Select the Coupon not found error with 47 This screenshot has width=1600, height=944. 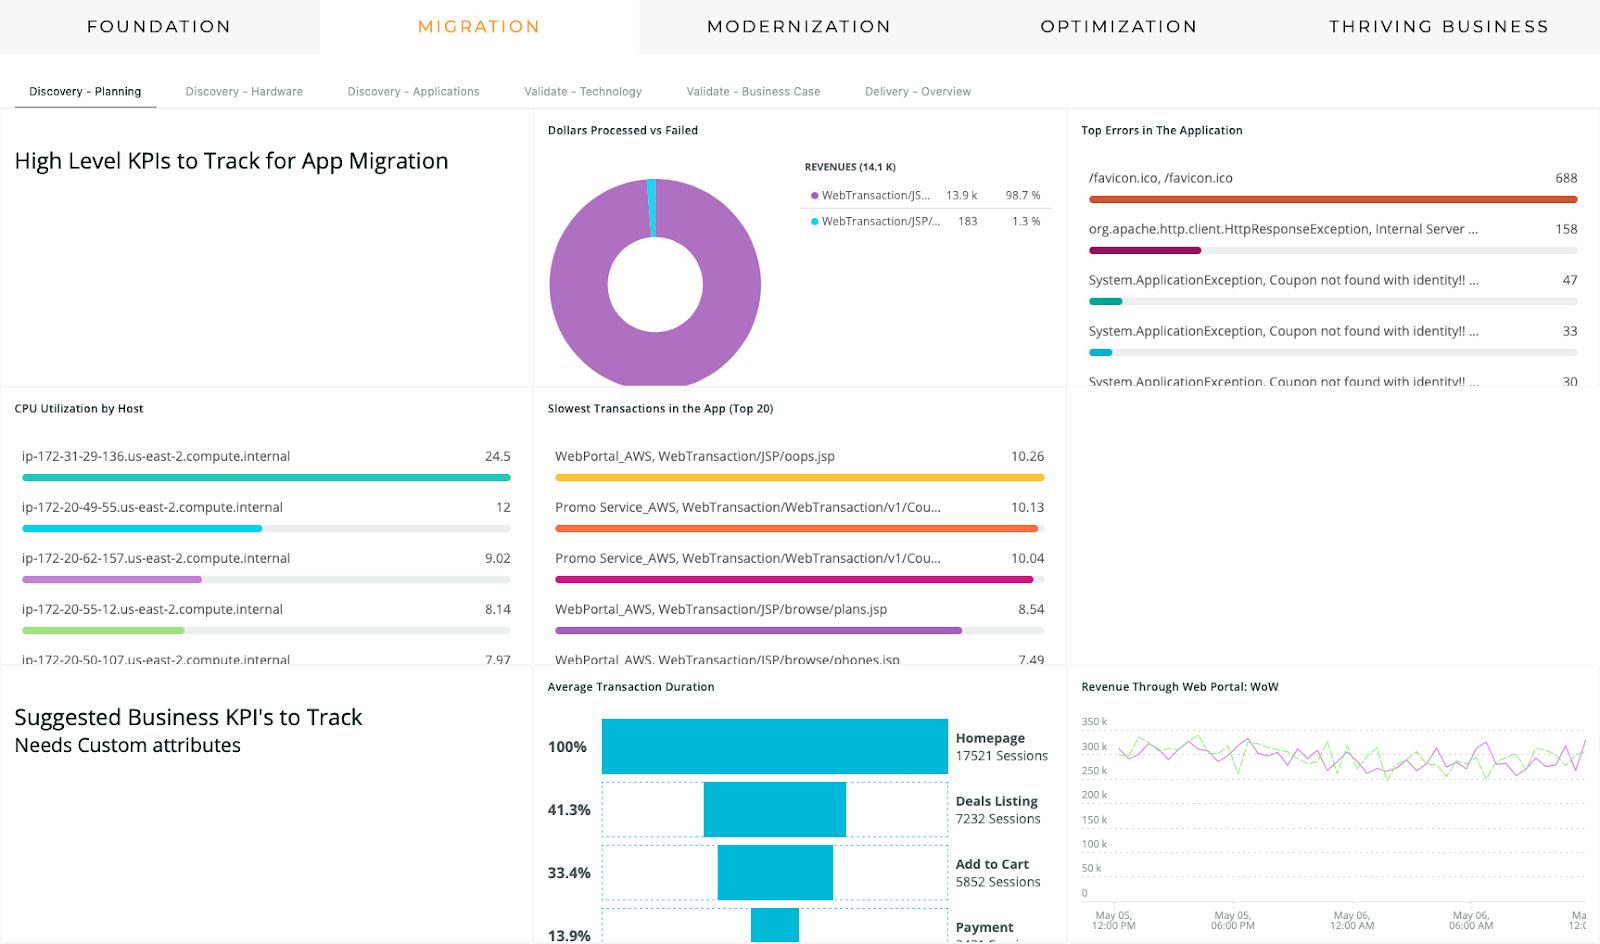[x=1333, y=289]
